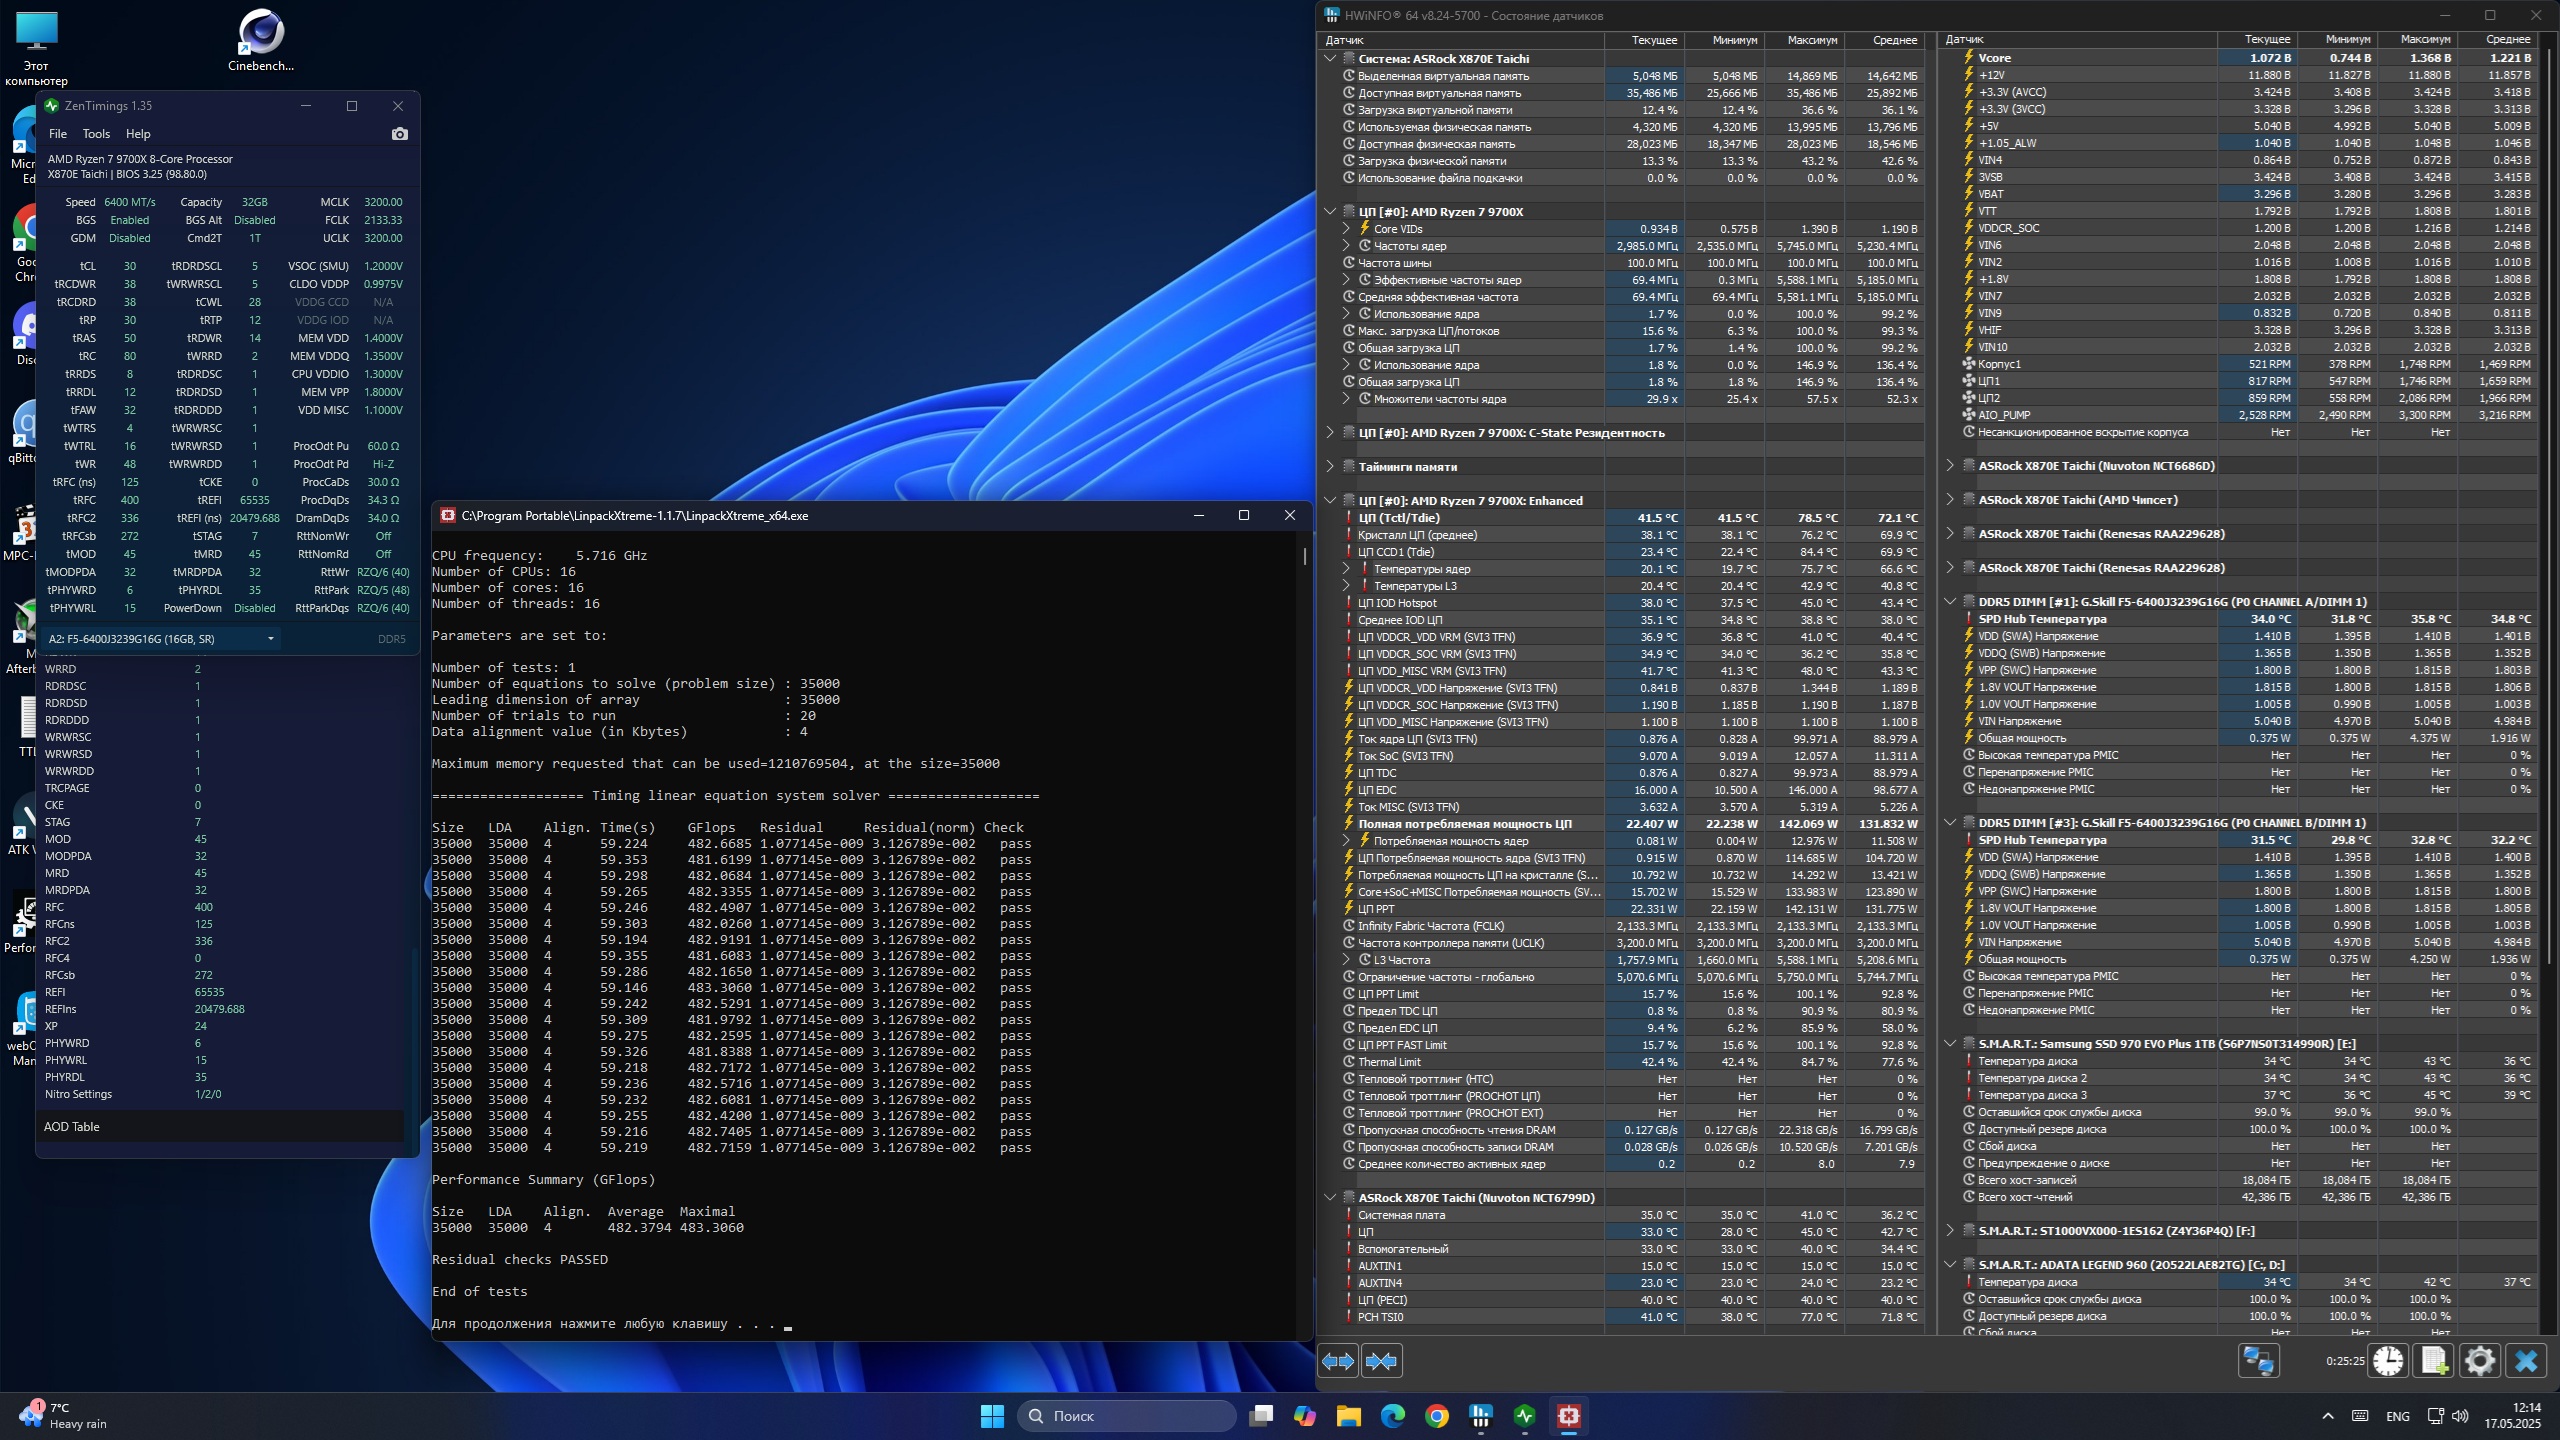Reset sensor statistics with clock icon

2388,1361
